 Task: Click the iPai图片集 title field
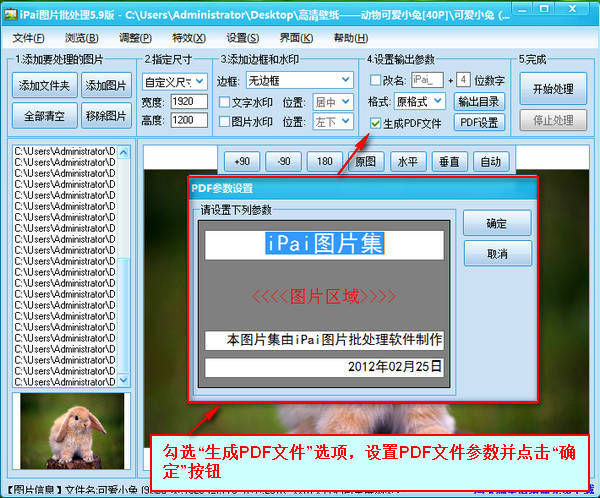coord(324,245)
